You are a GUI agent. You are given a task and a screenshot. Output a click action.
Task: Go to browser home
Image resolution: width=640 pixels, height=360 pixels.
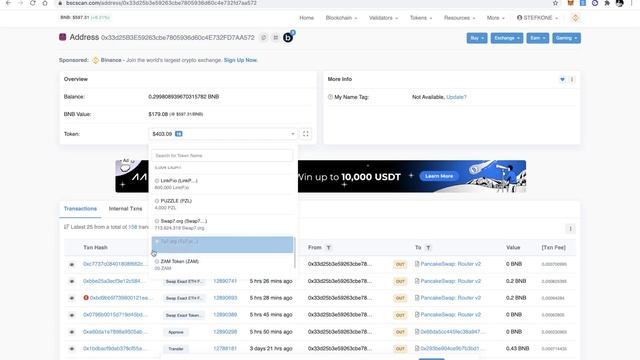pyautogui.click(x=45, y=3)
